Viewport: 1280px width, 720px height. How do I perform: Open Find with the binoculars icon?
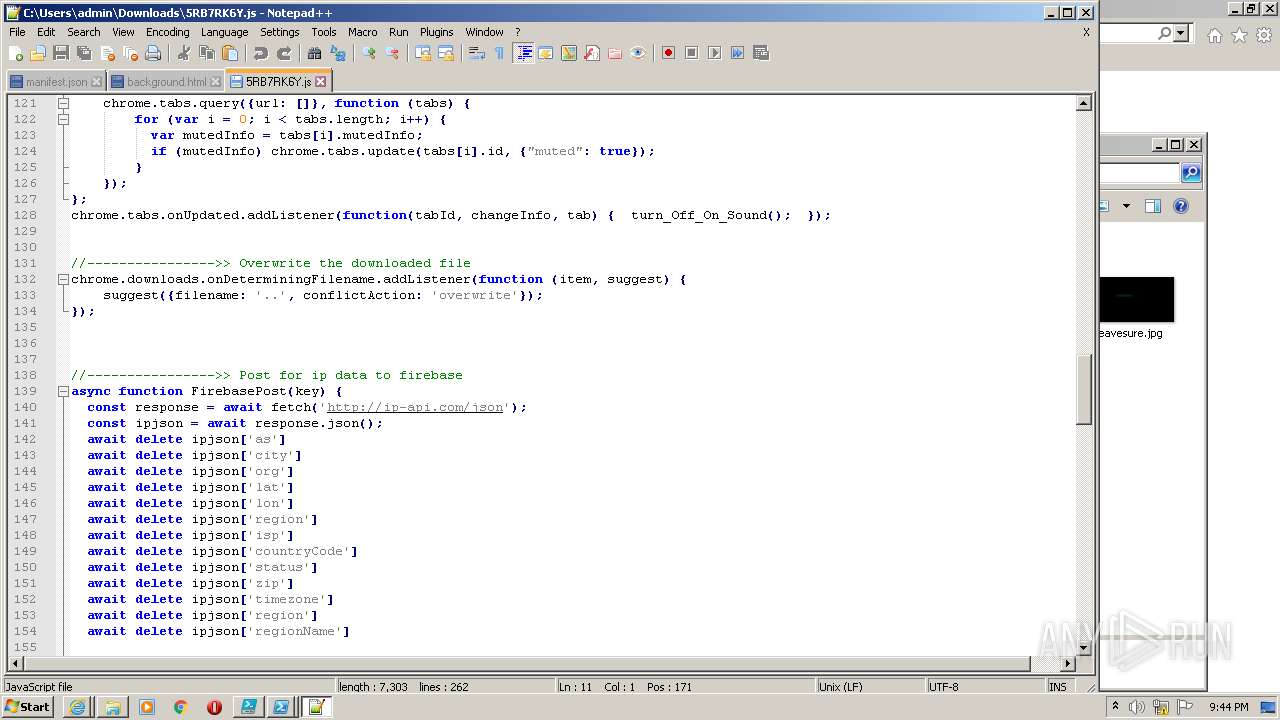315,53
